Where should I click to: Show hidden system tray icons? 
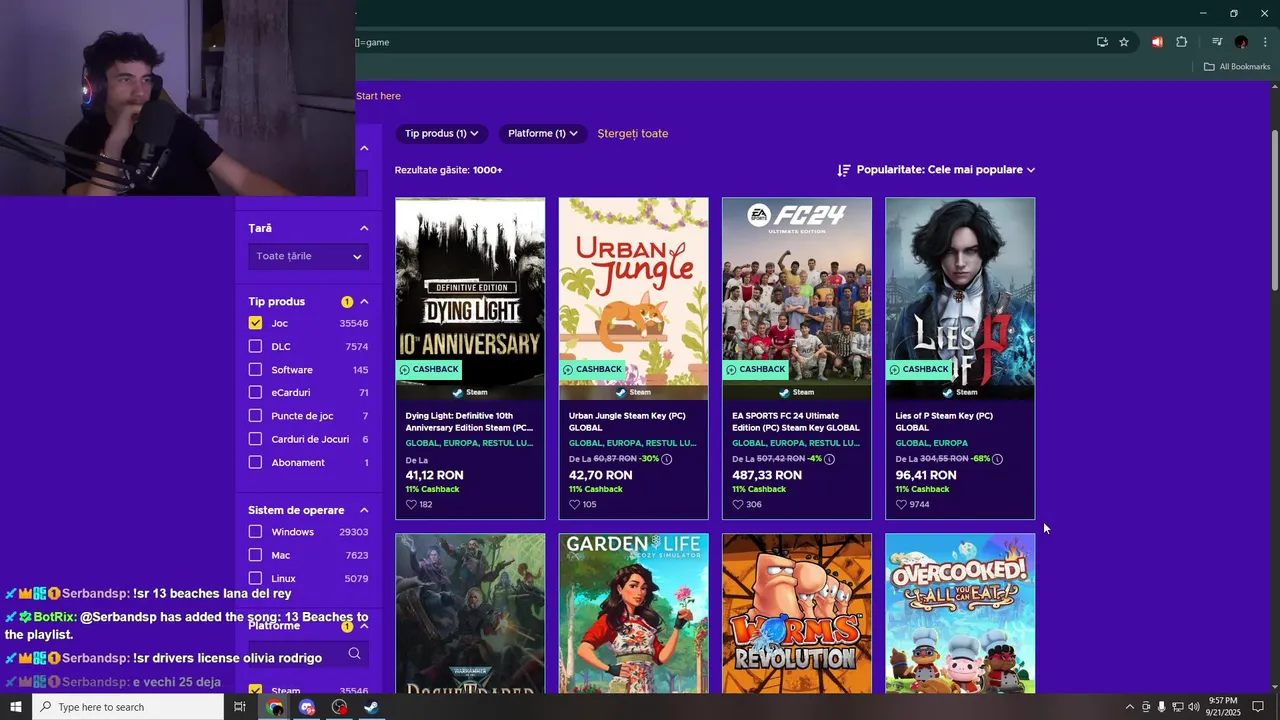pyautogui.click(x=1130, y=707)
